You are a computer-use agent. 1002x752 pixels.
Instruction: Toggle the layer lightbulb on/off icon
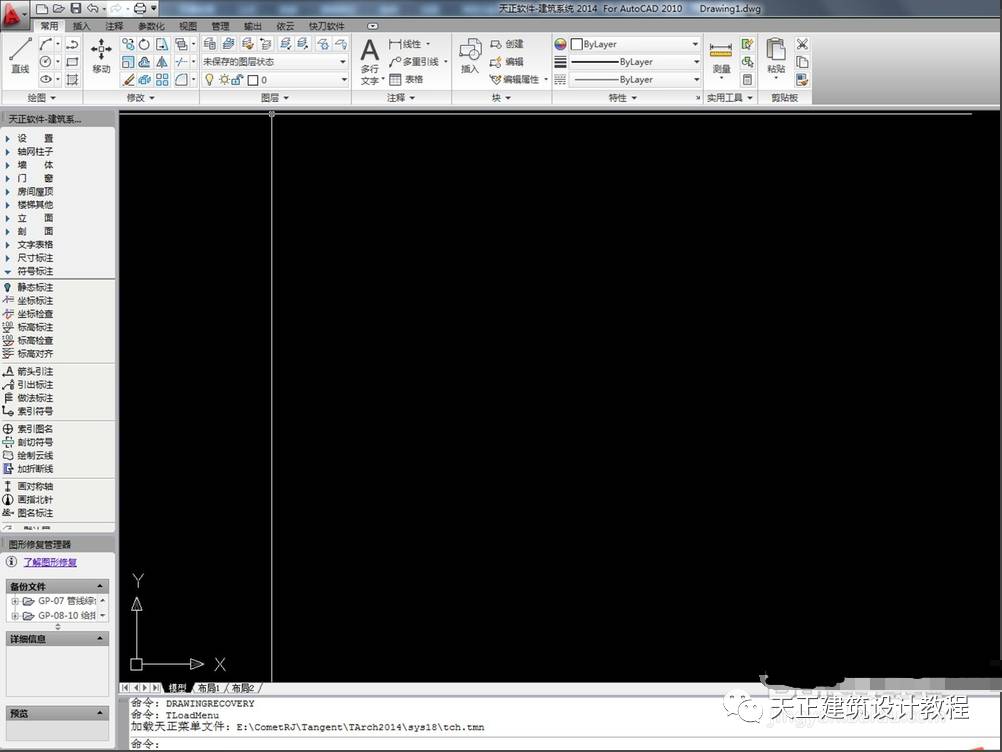(x=209, y=80)
